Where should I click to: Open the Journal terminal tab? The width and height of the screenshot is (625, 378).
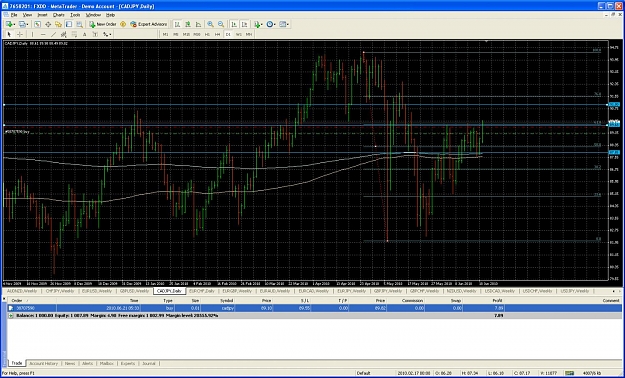click(149, 364)
